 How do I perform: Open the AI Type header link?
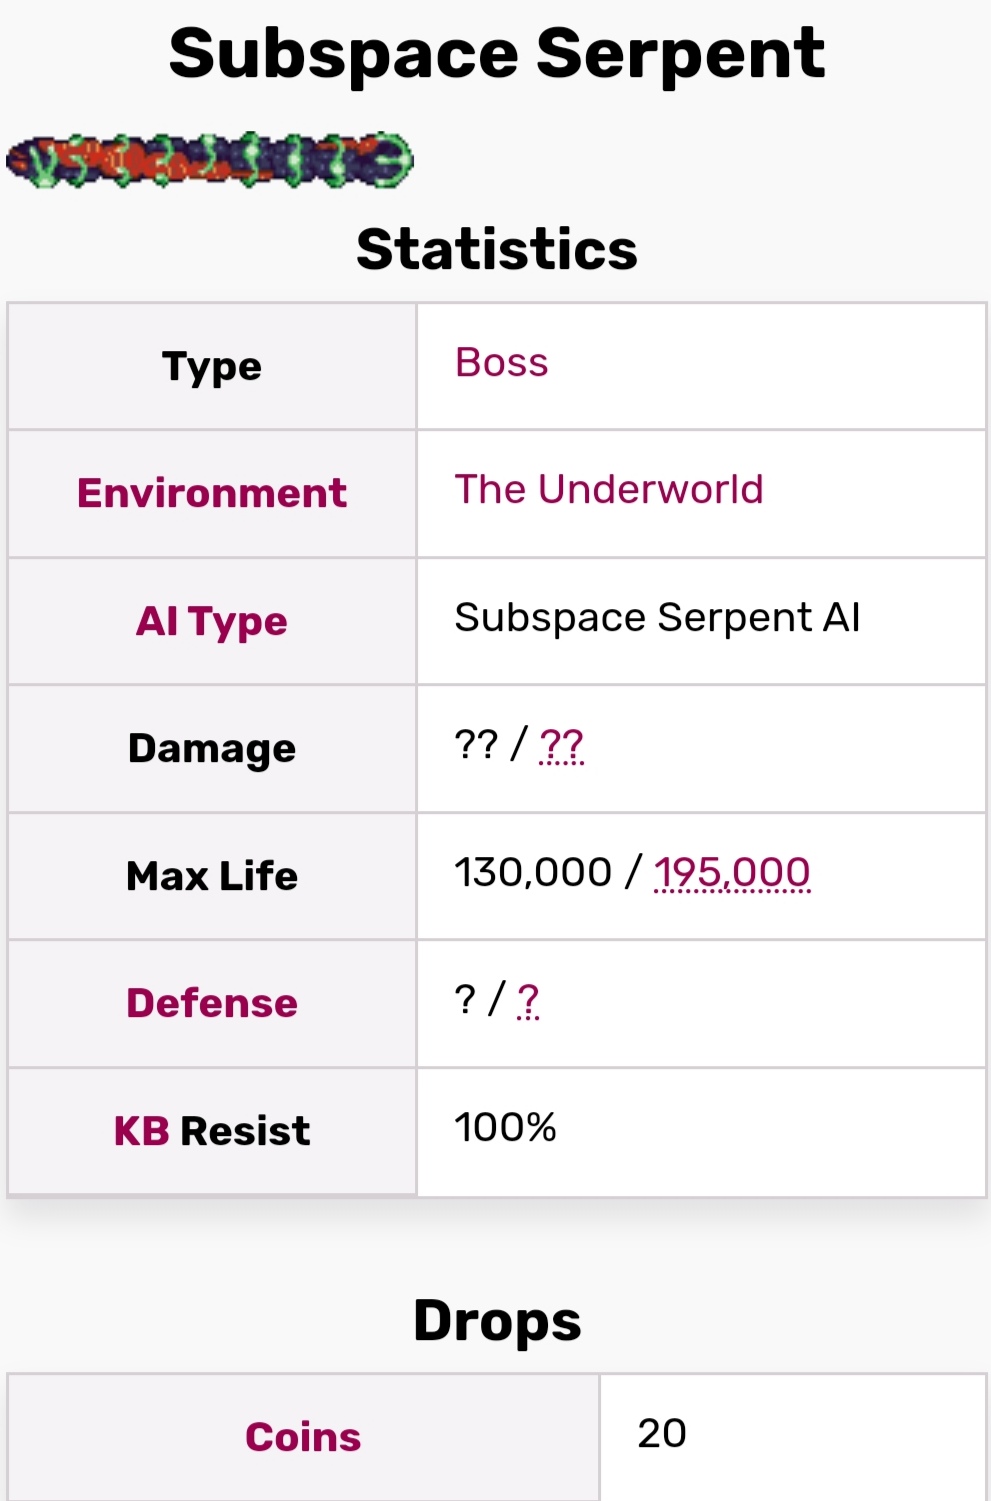(x=212, y=621)
